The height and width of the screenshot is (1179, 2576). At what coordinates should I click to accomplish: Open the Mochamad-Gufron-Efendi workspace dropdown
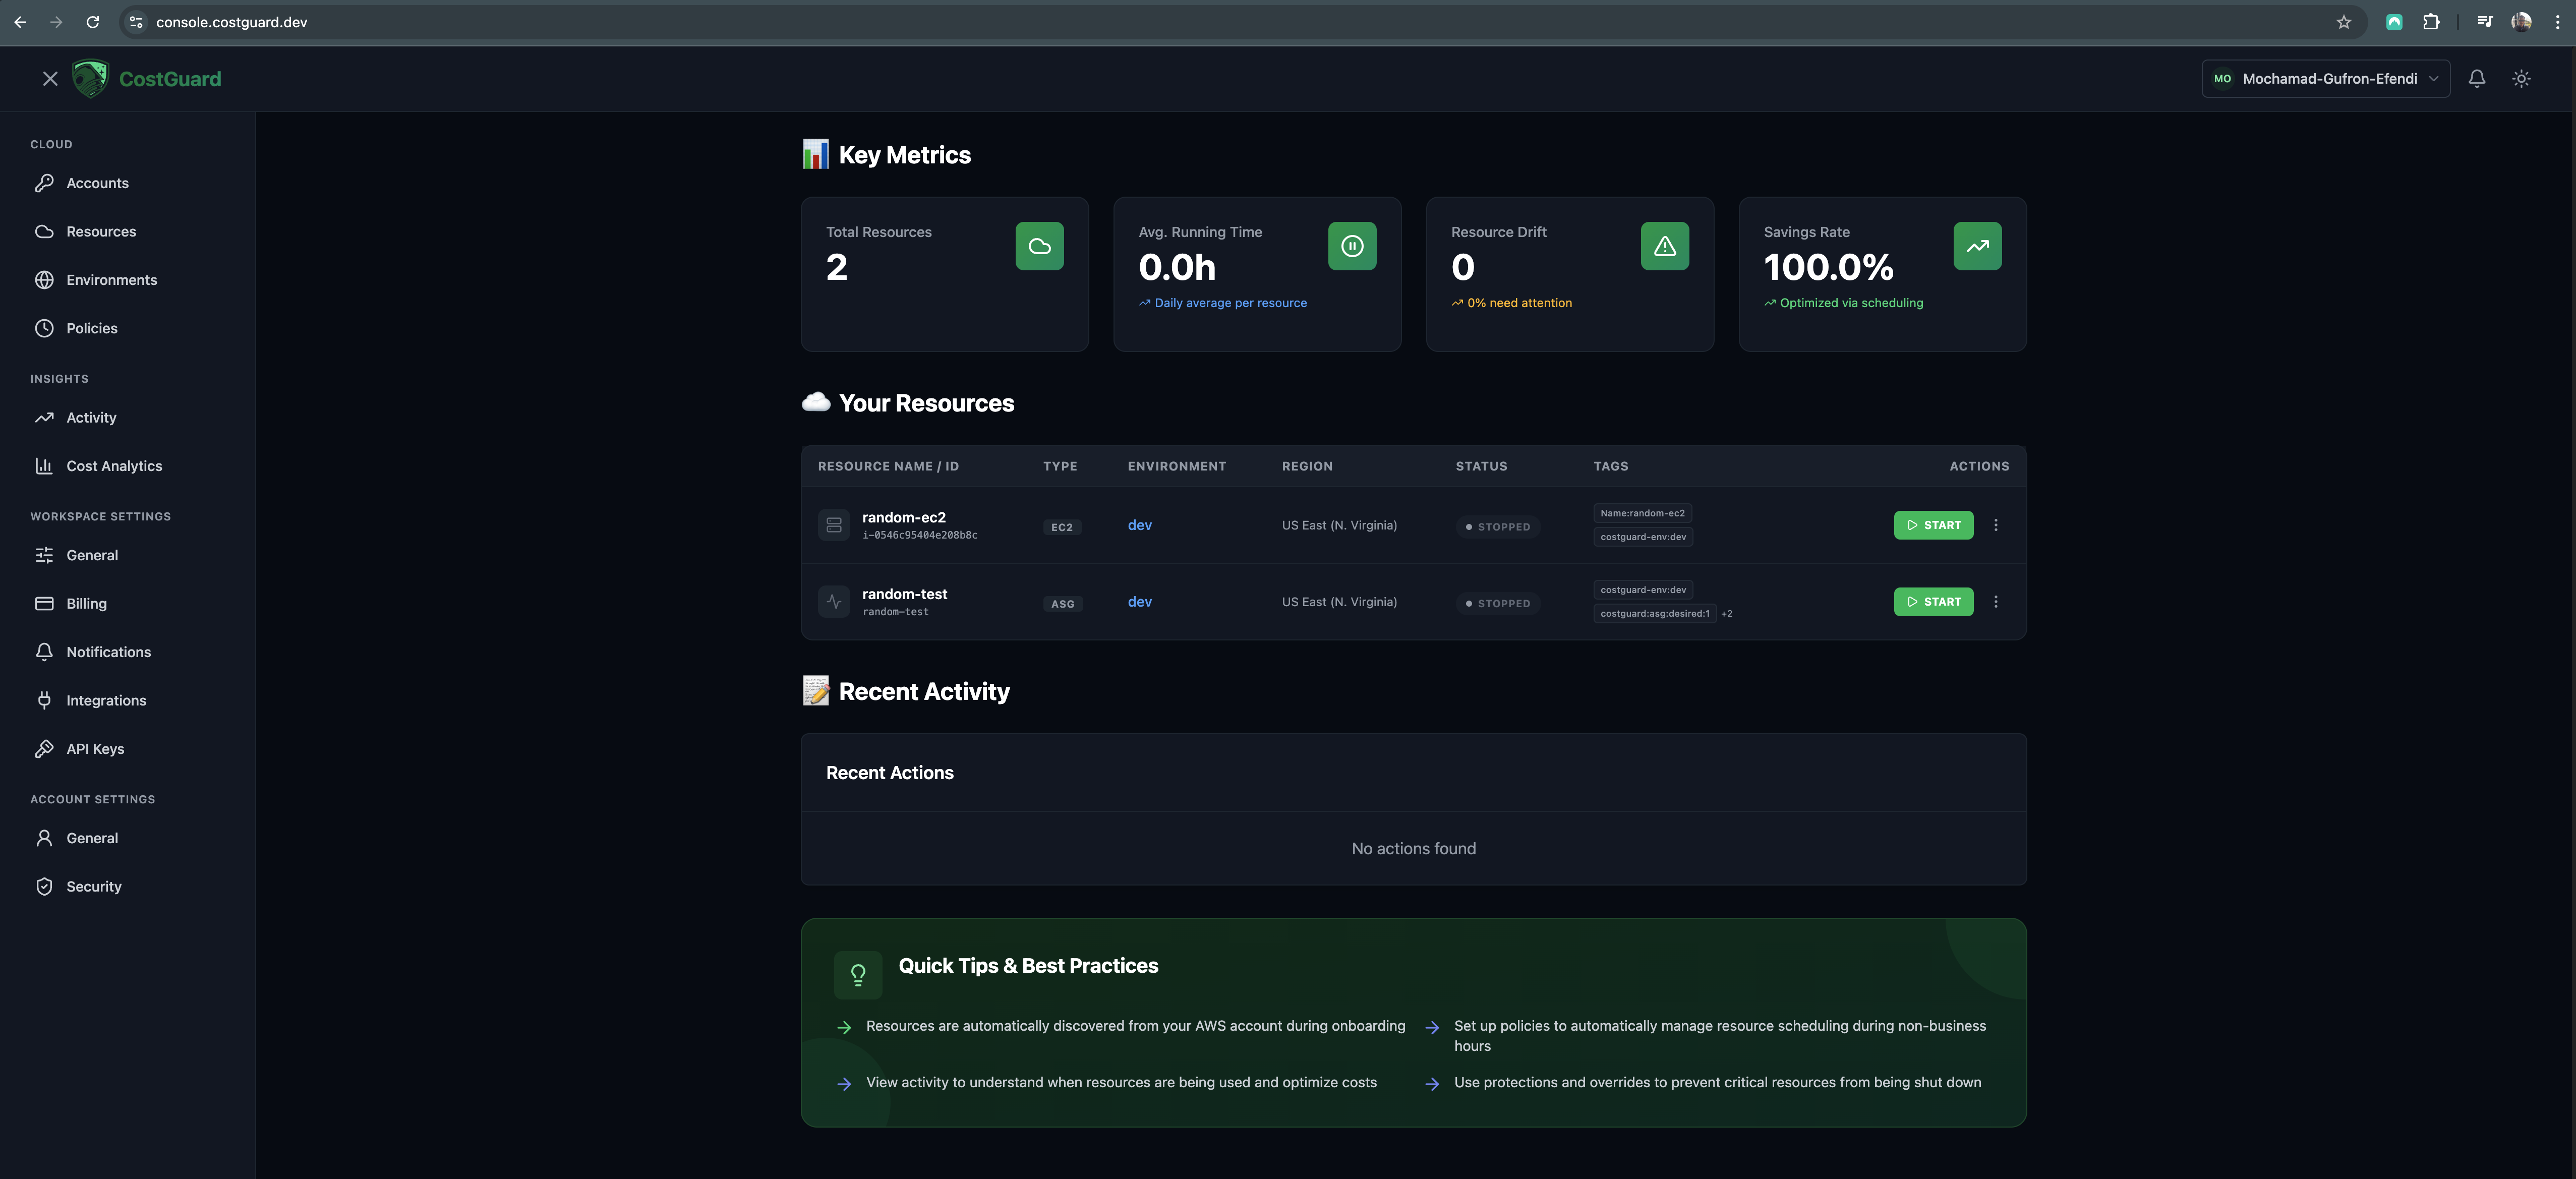coord(2325,79)
